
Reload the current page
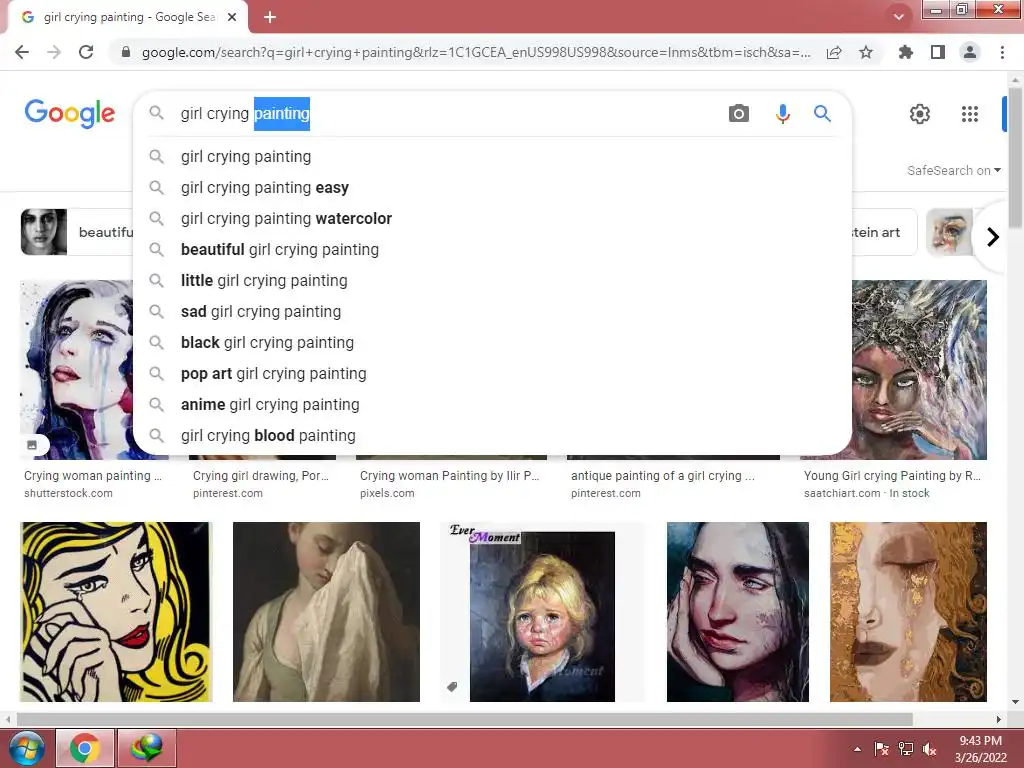pyautogui.click(x=86, y=52)
